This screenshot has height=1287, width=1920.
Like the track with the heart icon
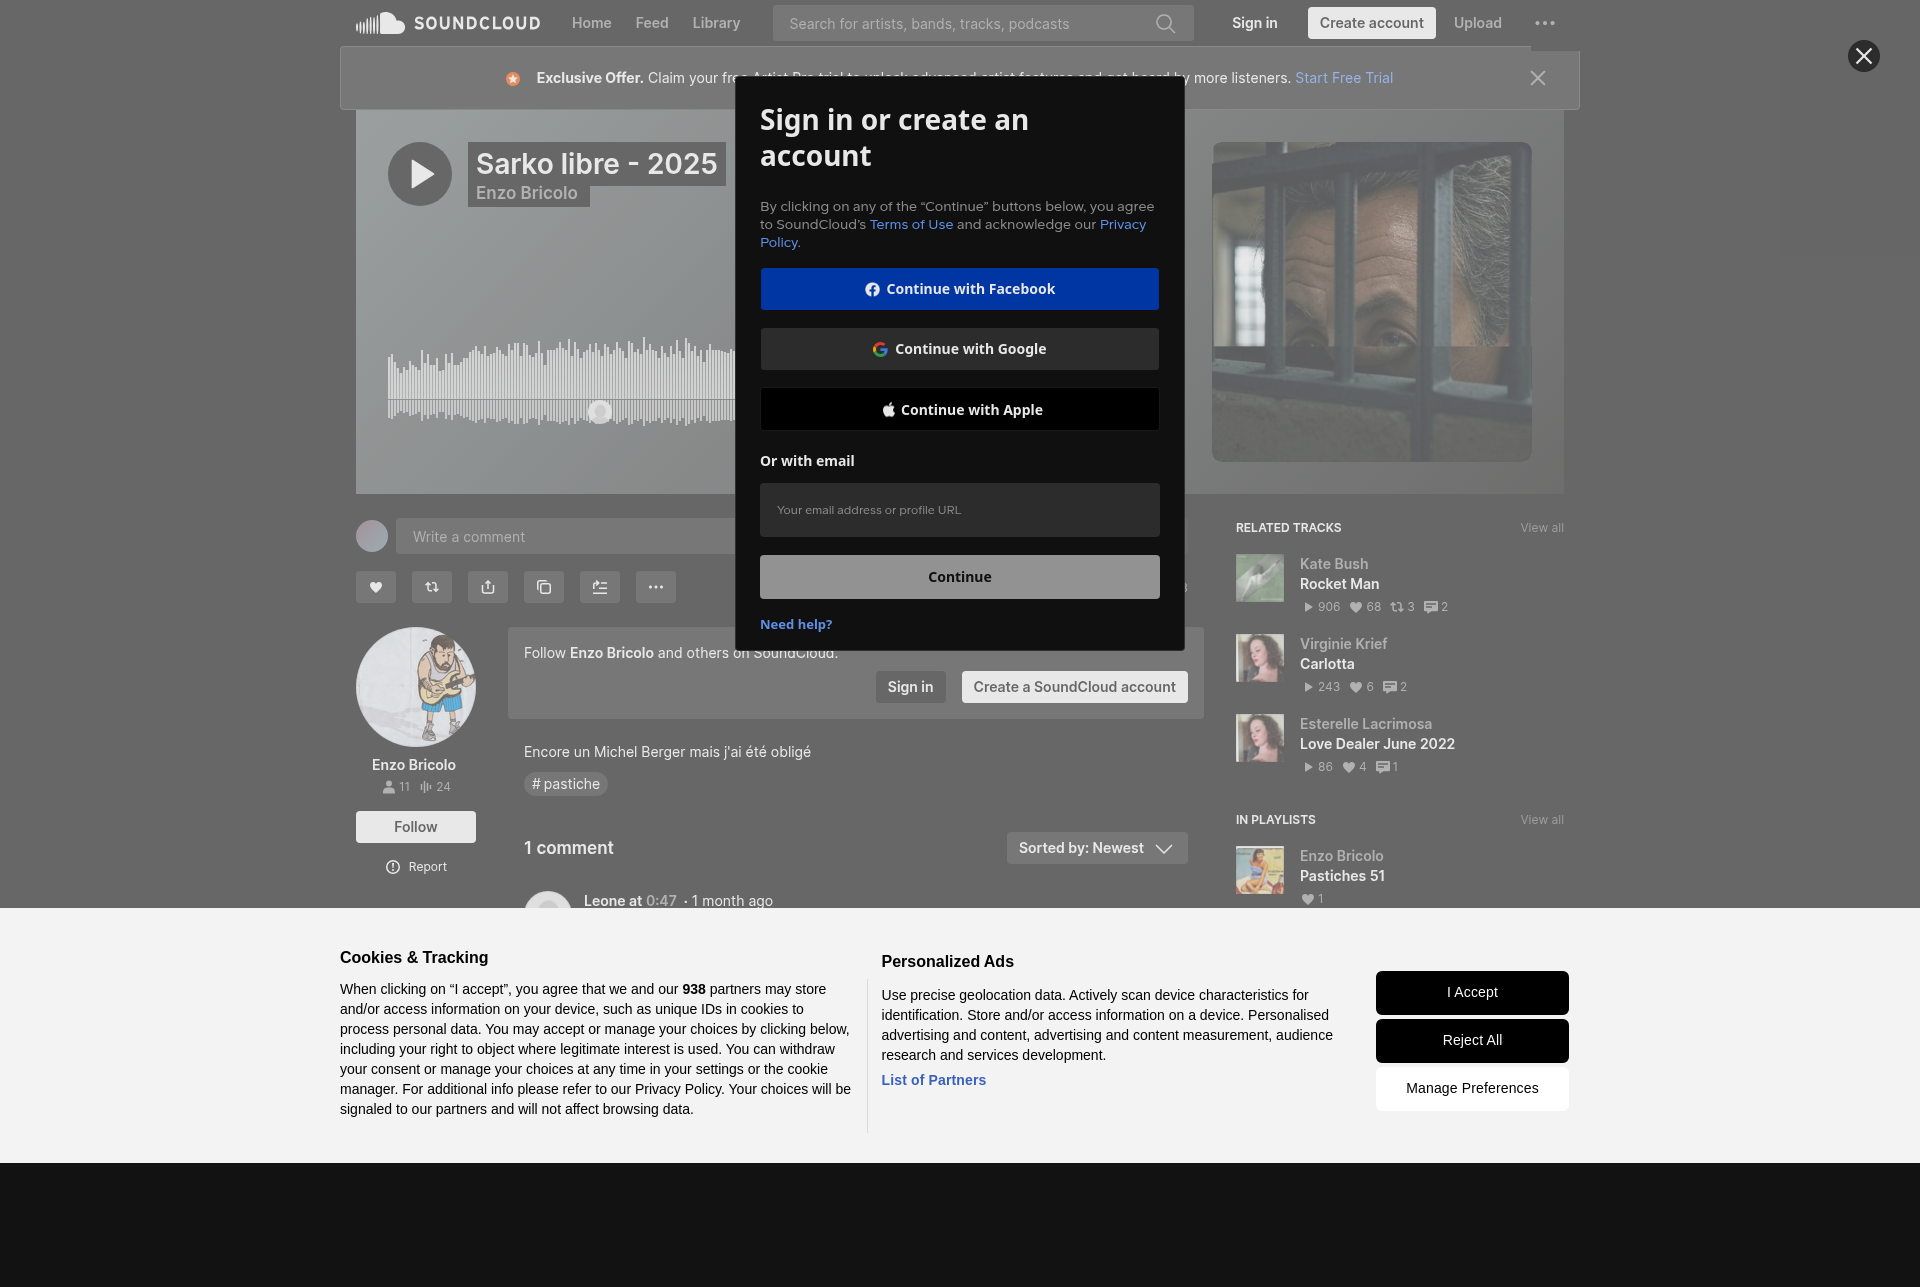pyautogui.click(x=376, y=587)
